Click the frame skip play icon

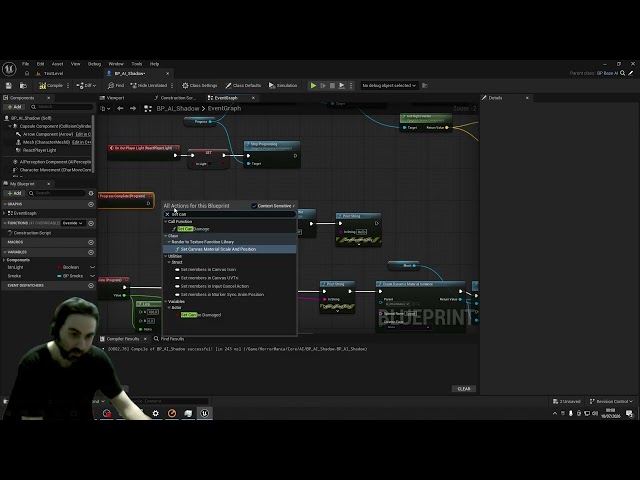point(323,86)
